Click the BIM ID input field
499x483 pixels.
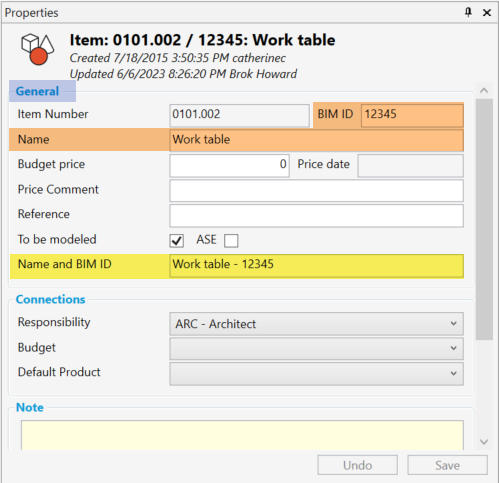coord(412,114)
